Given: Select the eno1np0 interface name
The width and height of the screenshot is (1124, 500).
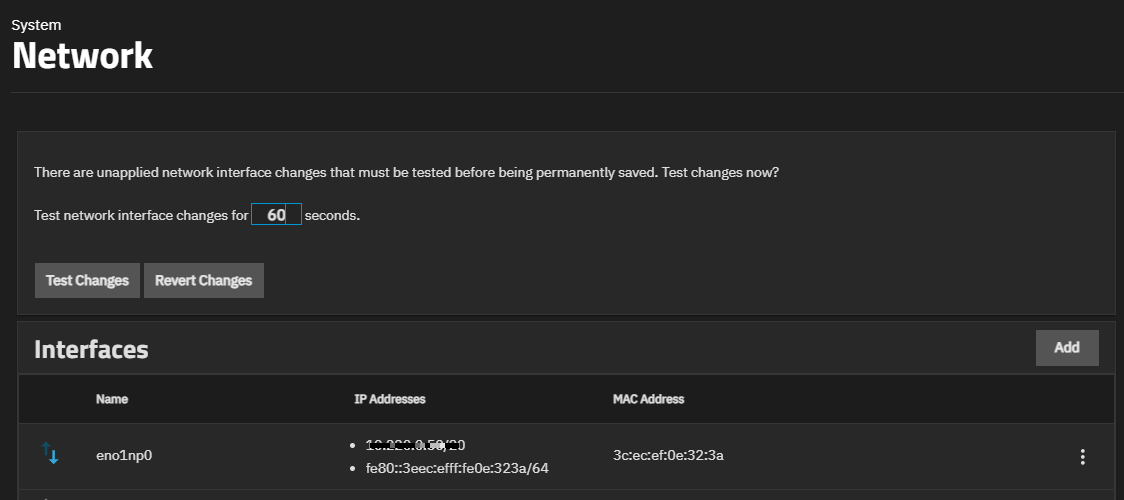Looking at the screenshot, I should tap(124, 456).
